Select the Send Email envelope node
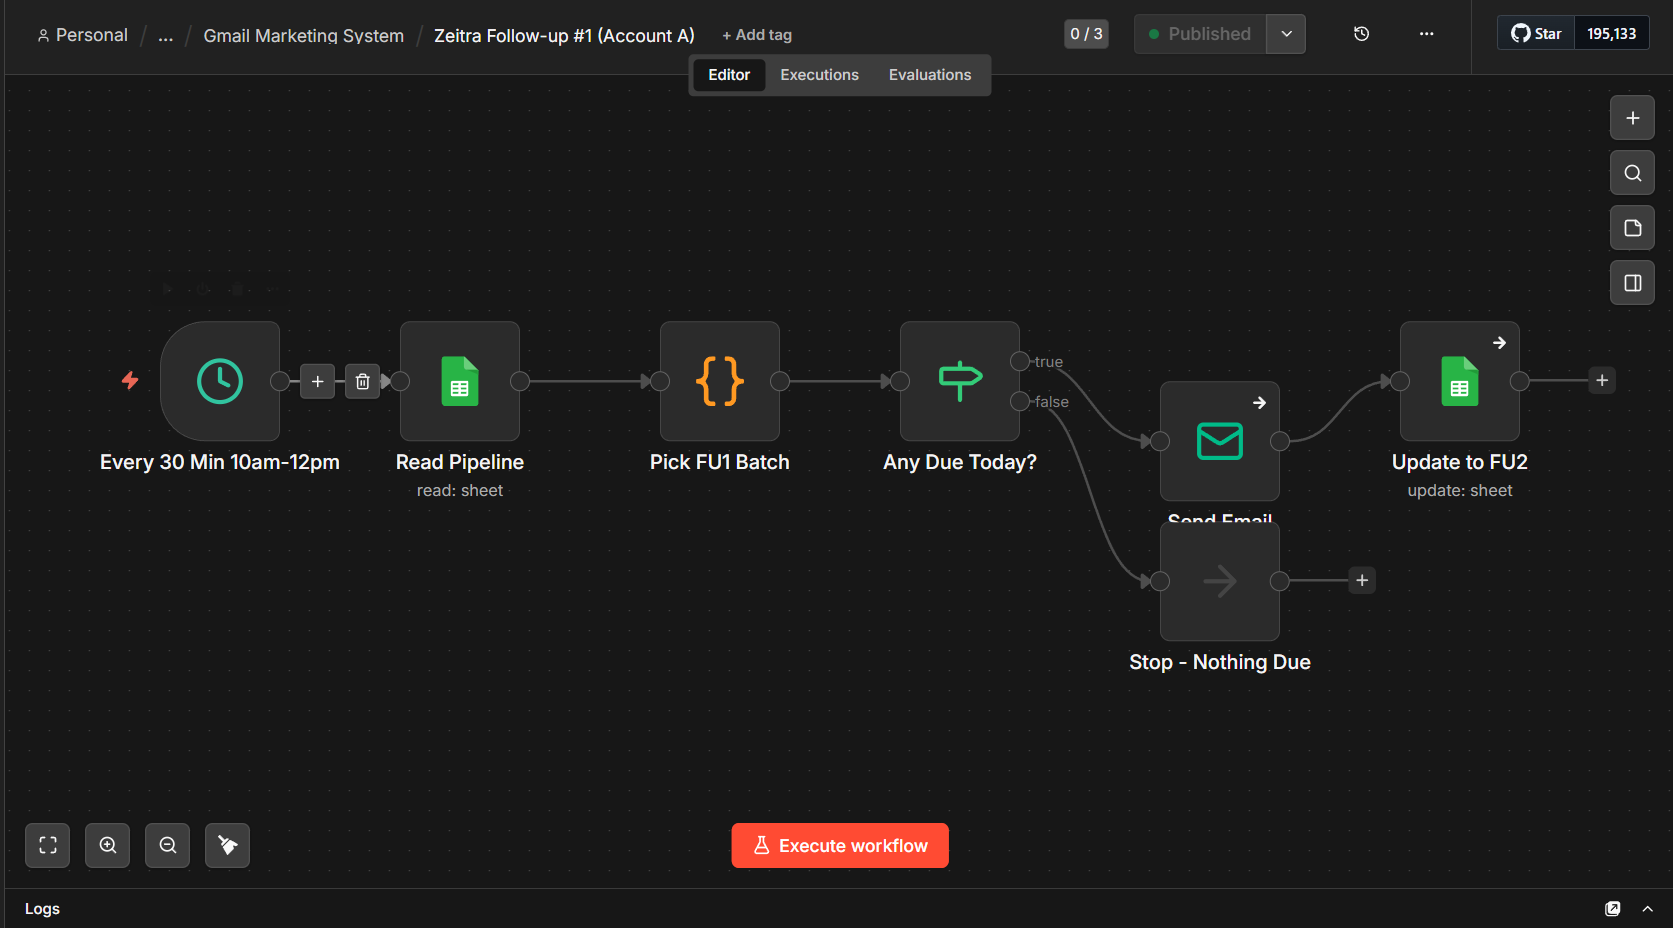This screenshot has height=928, width=1673. pos(1220,441)
